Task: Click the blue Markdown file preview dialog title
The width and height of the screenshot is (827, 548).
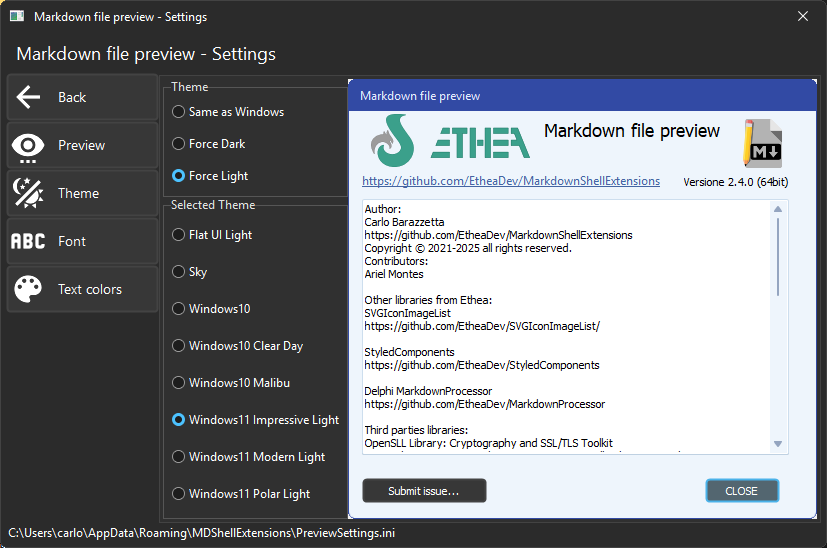Action: (x=420, y=96)
